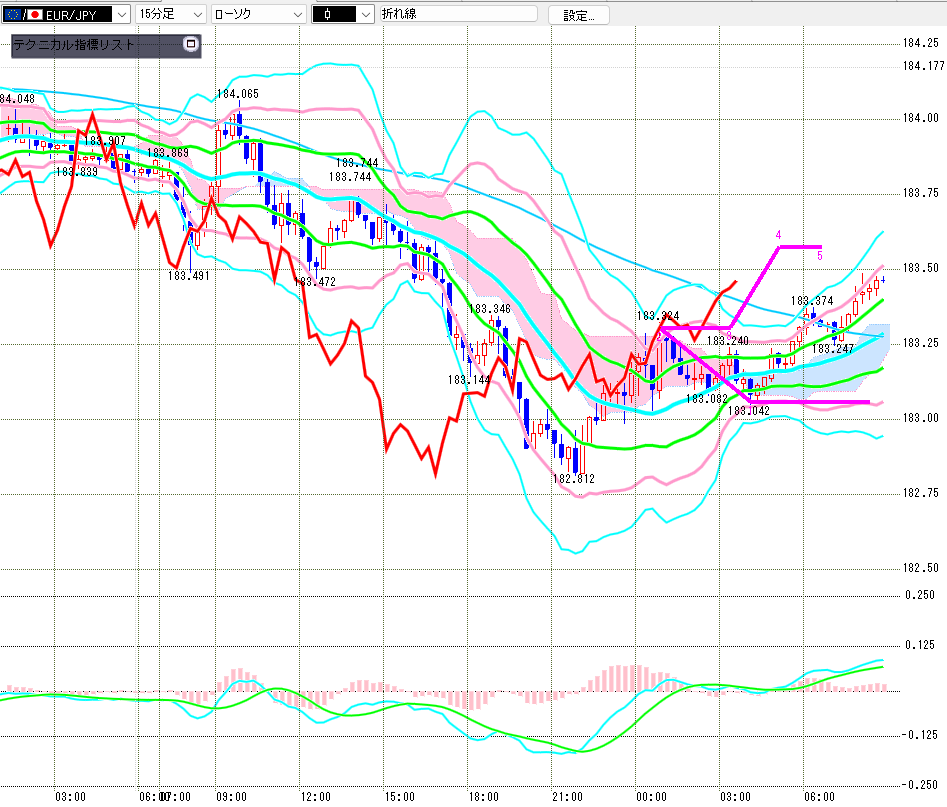Expand the 15分足 timeframe dropdown
Image resolution: width=947 pixels, height=807 pixels.
(196, 15)
